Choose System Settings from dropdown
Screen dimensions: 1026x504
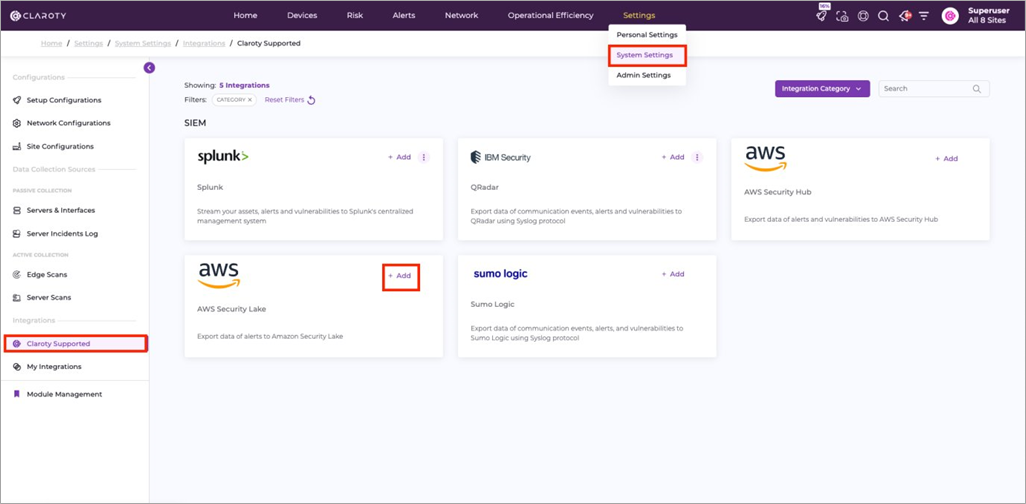(646, 56)
